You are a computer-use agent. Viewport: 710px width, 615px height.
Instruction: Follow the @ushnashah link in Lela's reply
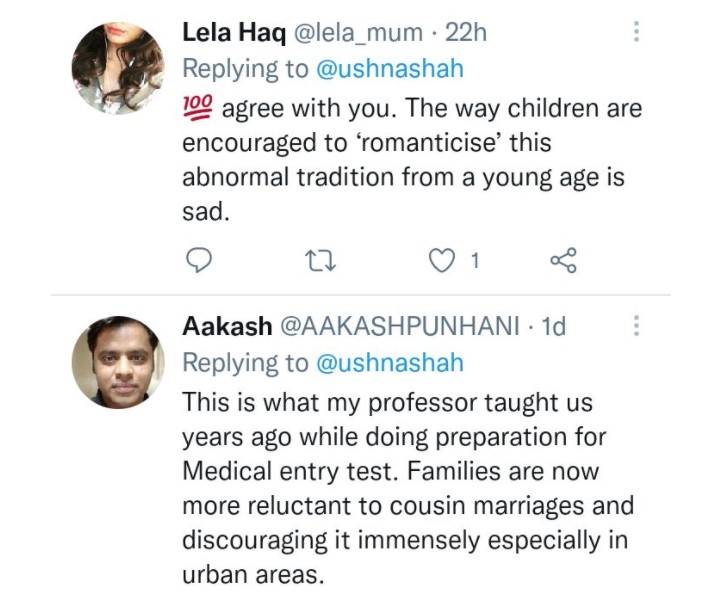point(390,69)
